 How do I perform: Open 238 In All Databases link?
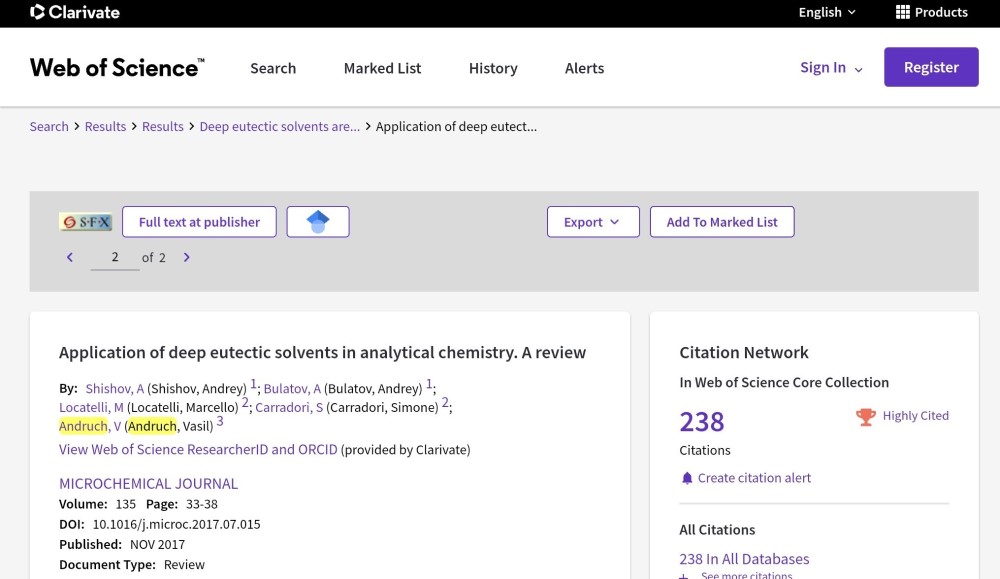[x=744, y=559]
